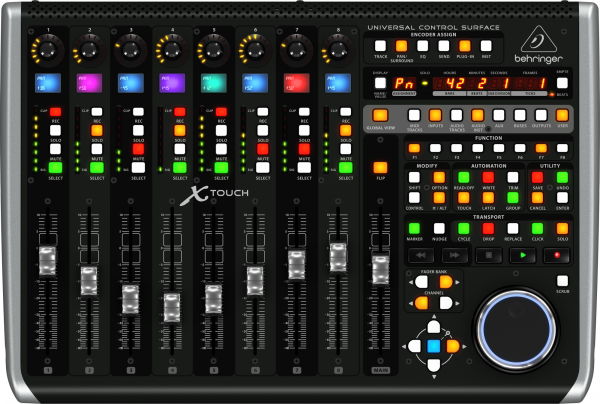Select EQ encoder assign
The width and height of the screenshot is (600, 404).
[x=422, y=46]
